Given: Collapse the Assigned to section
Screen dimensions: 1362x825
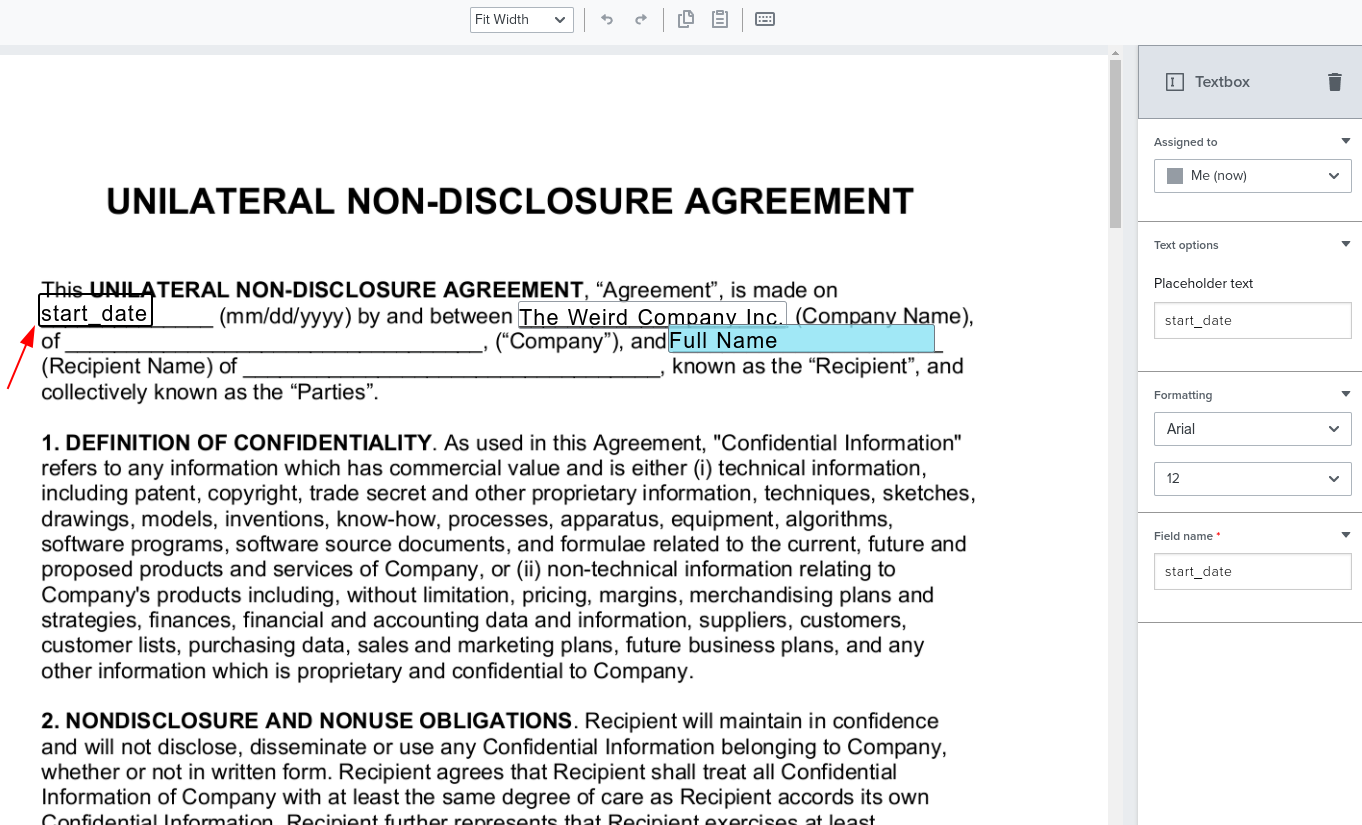Looking at the screenshot, I should (1346, 141).
